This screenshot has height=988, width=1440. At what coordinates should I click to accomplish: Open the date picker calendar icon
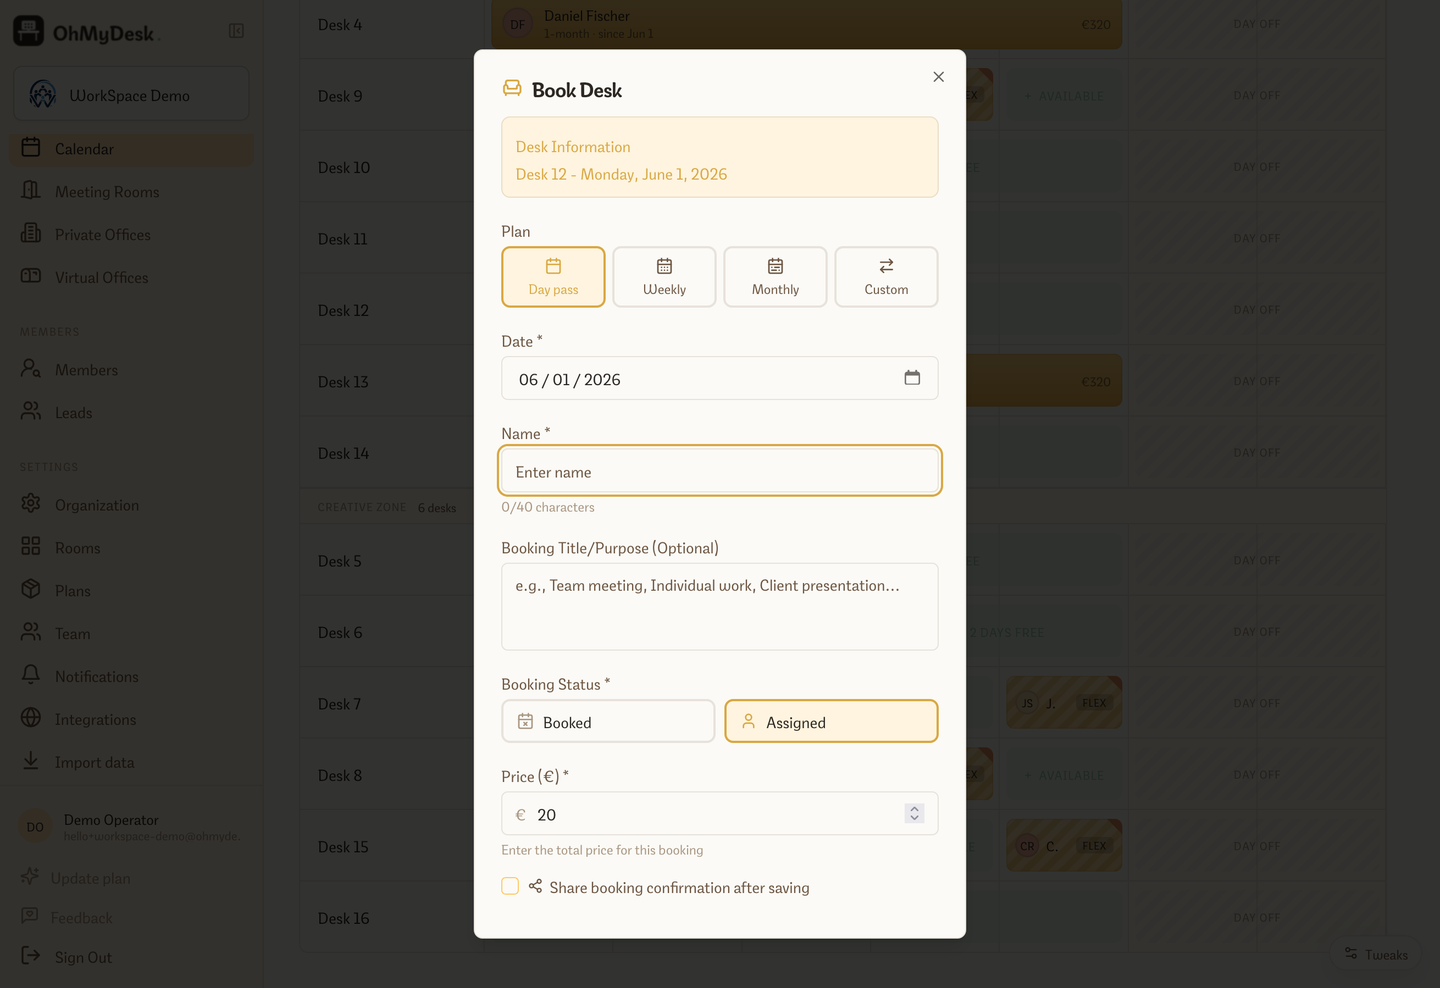pyautogui.click(x=912, y=378)
